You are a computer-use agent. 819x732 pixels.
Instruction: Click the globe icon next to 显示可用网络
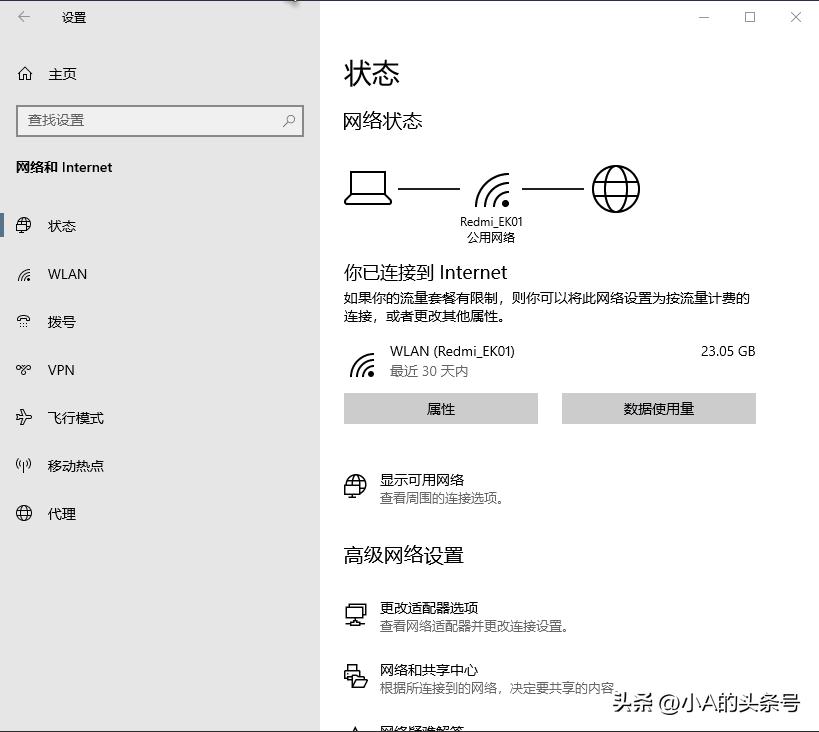(357, 487)
